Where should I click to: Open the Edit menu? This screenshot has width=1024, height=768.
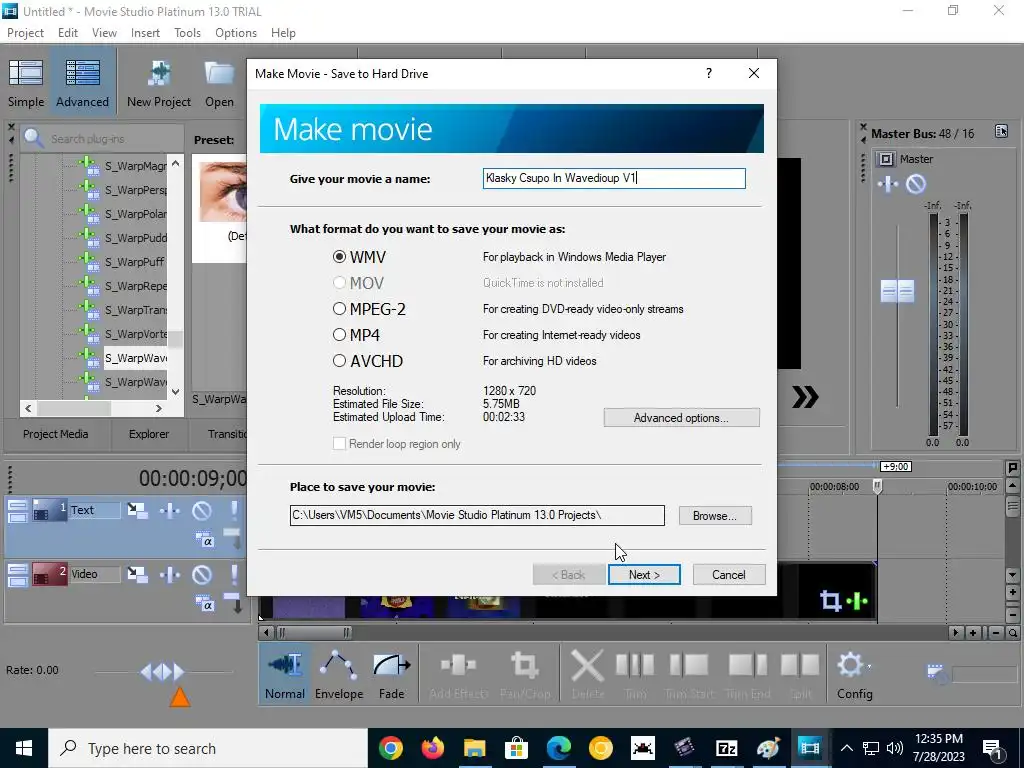coord(67,33)
